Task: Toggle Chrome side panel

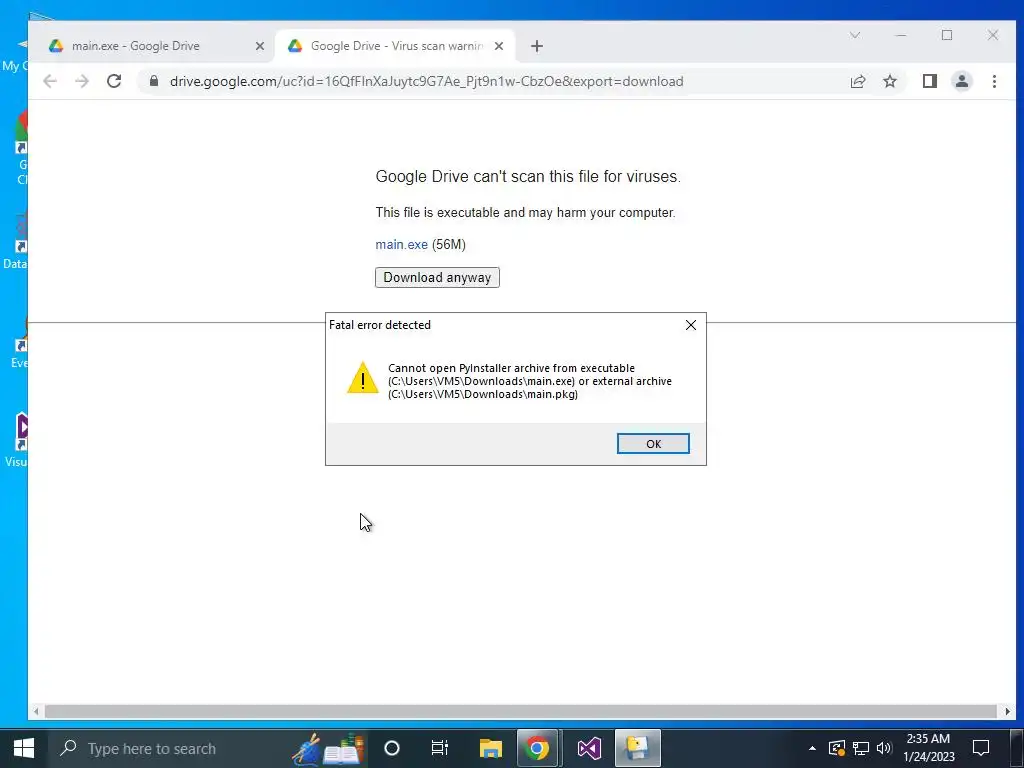Action: [929, 81]
